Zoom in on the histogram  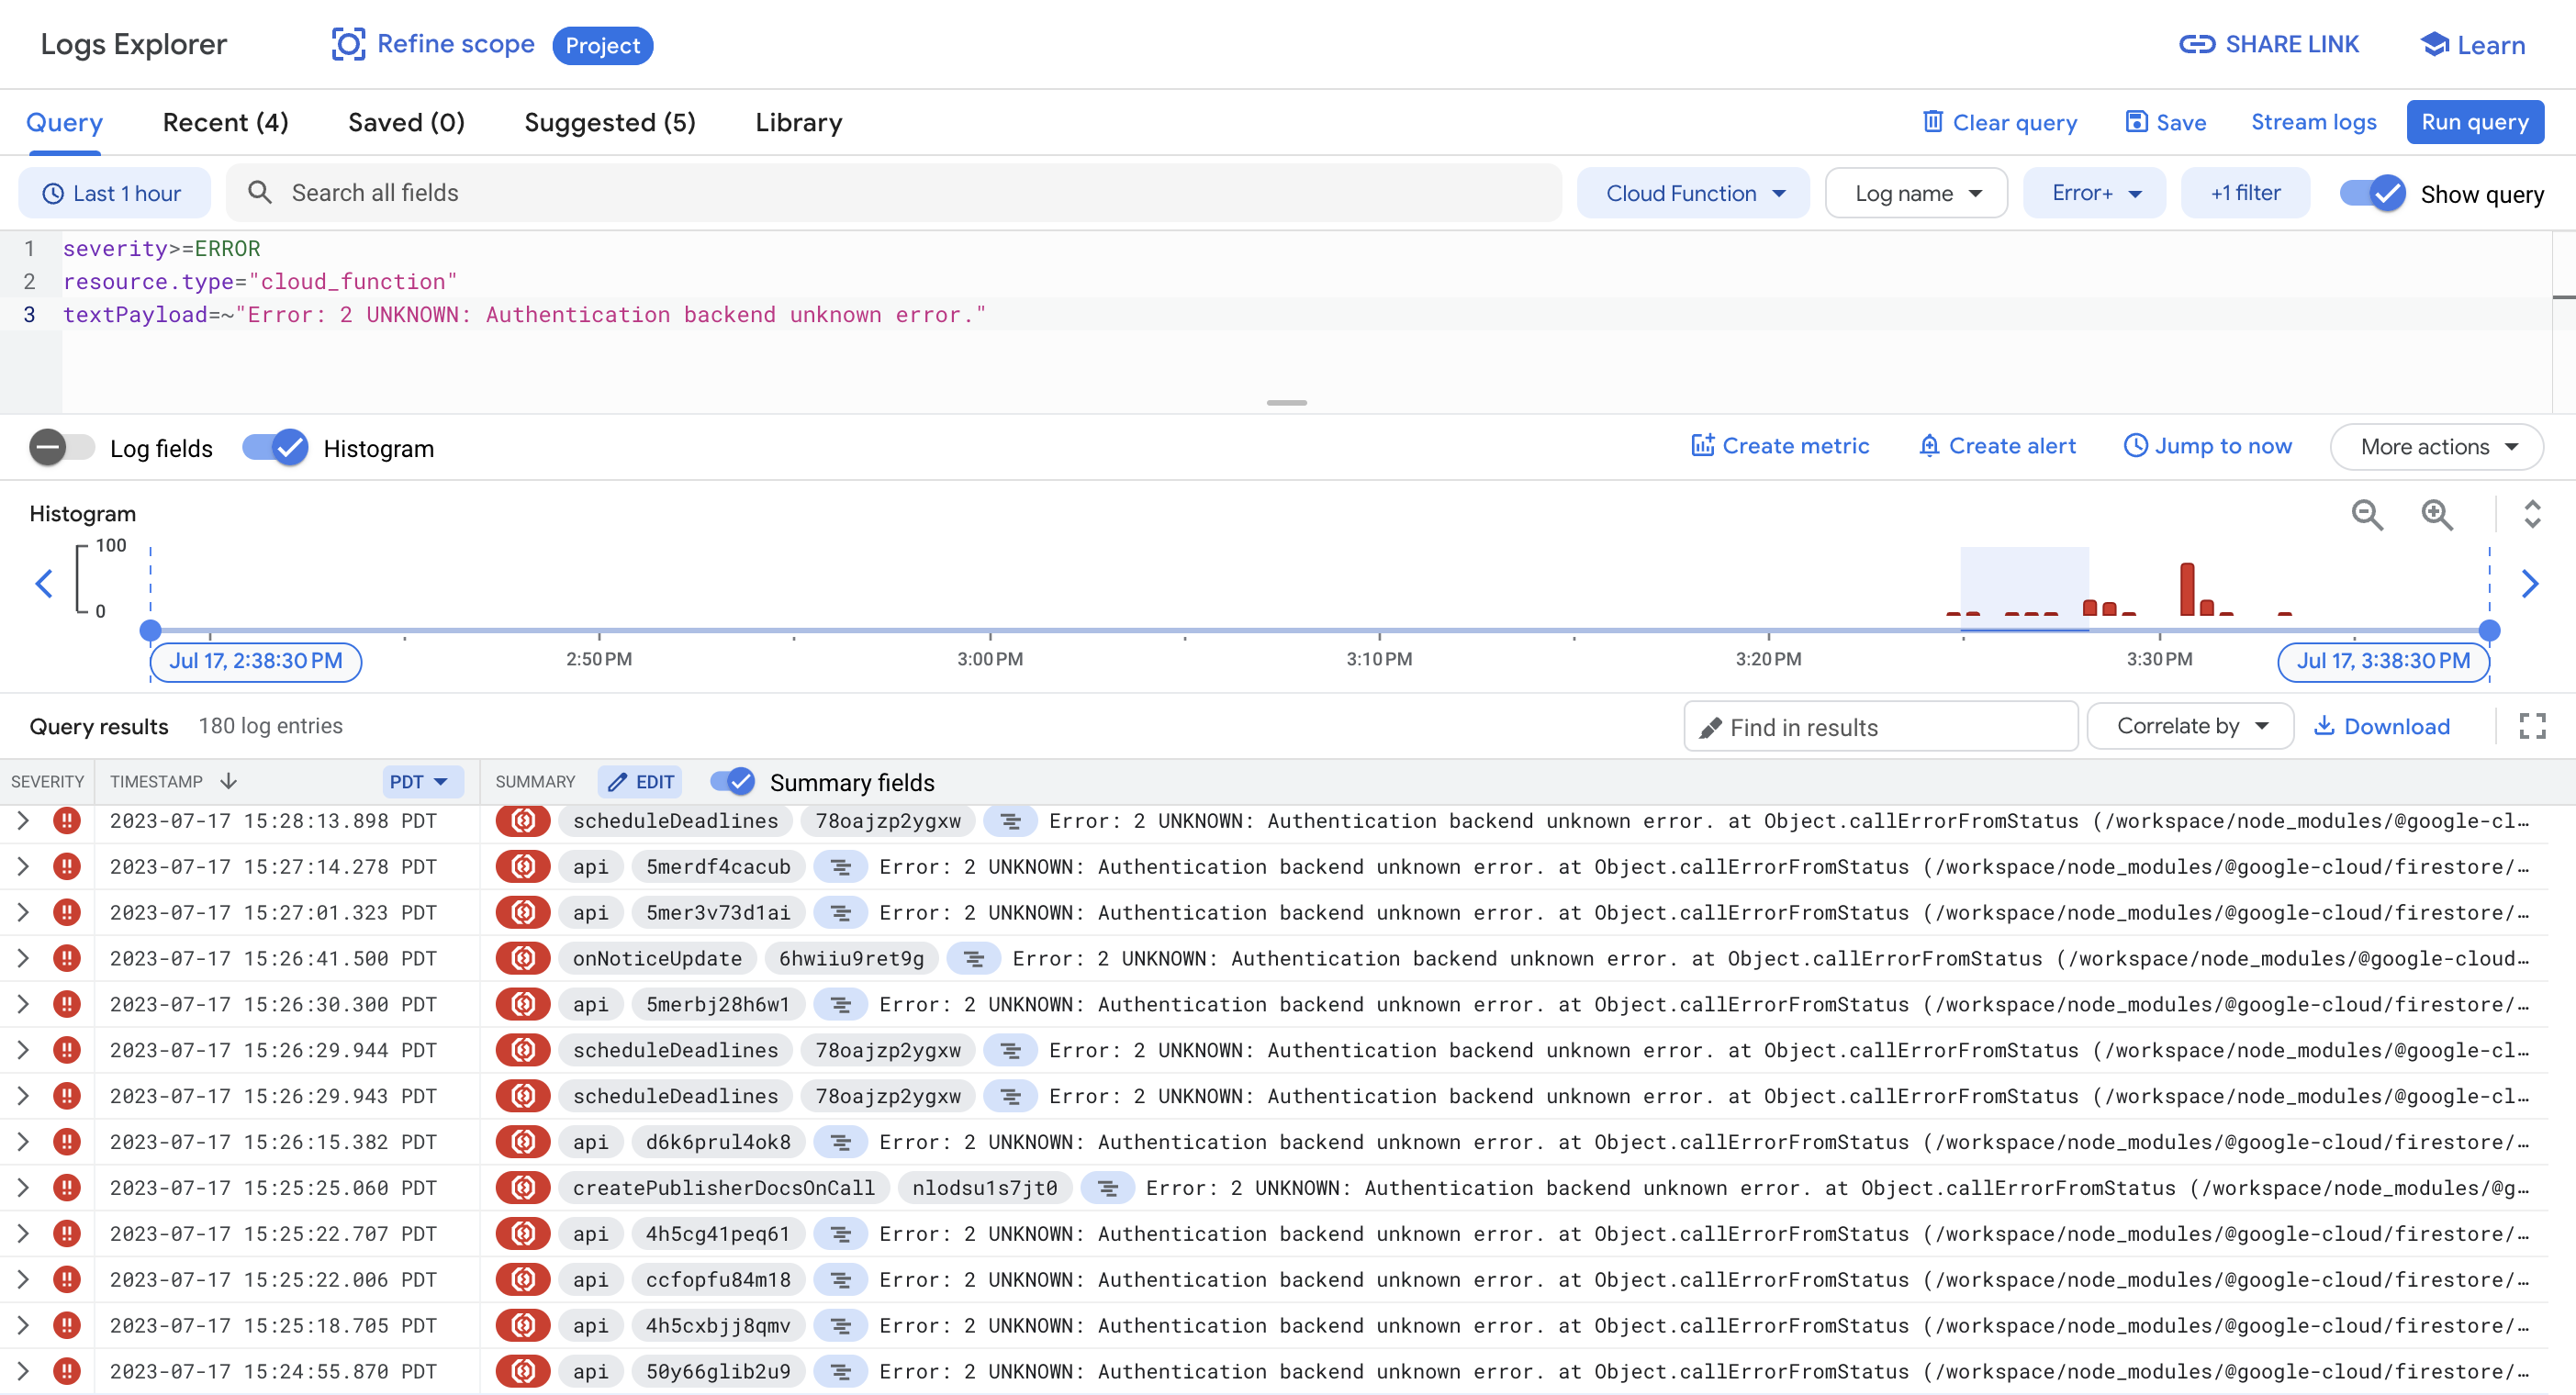2437,515
